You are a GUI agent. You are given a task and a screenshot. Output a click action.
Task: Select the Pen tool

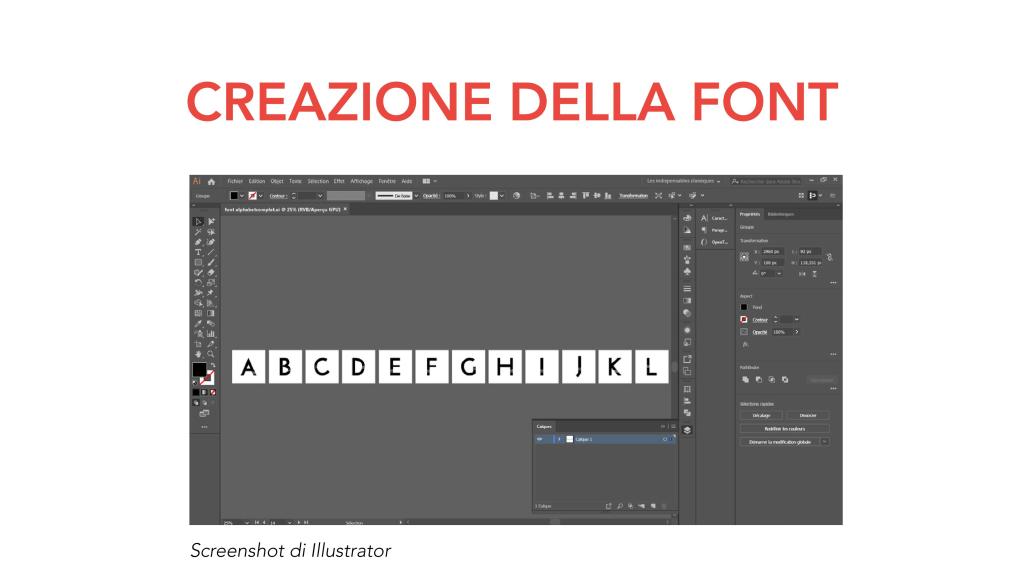click(x=198, y=242)
